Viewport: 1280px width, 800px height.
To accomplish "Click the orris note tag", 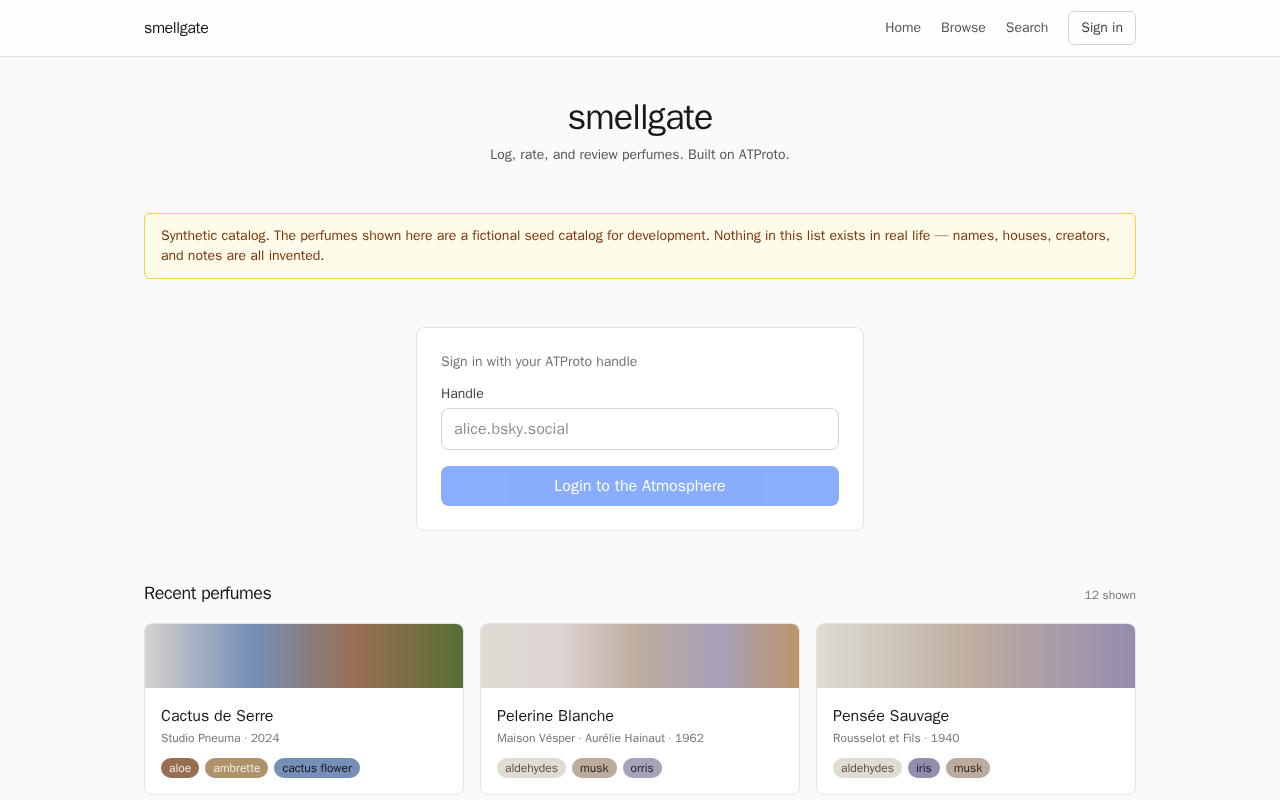I will (642, 768).
